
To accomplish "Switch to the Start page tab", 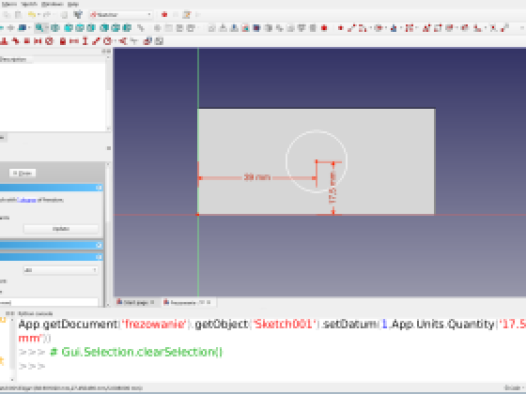I will click(136, 302).
